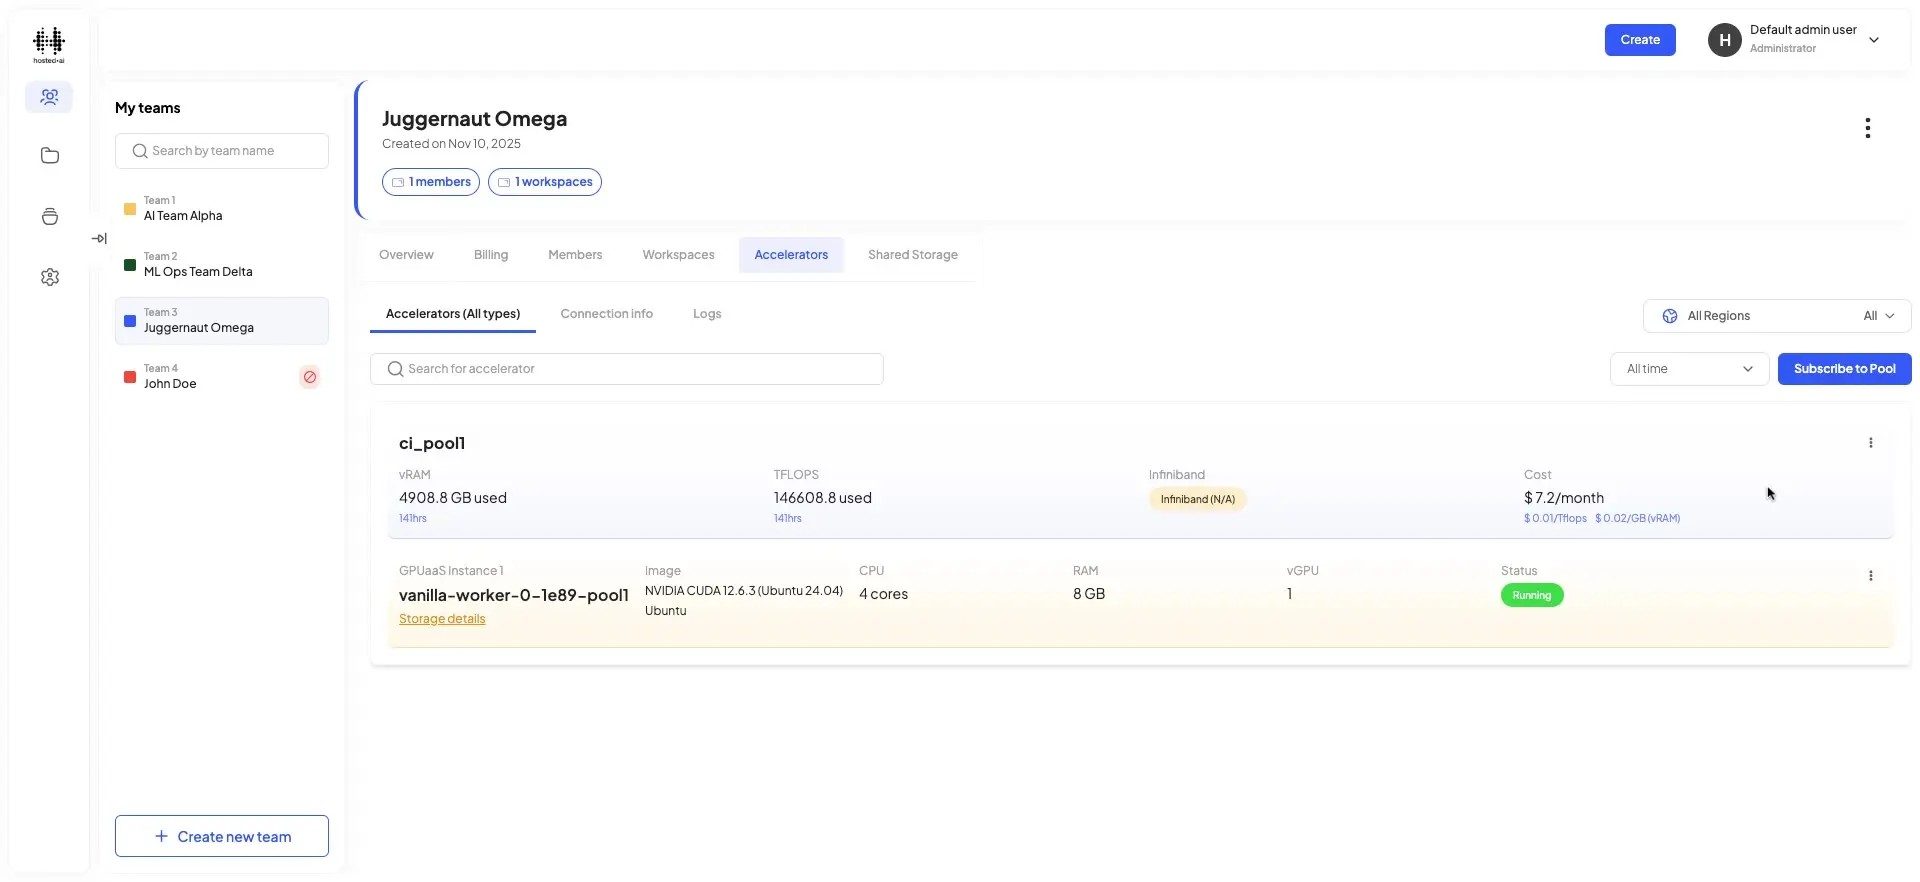This screenshot has height=882, width=1920.
Task: Select AI Team Alpha in team list
Action: (222, 209)
